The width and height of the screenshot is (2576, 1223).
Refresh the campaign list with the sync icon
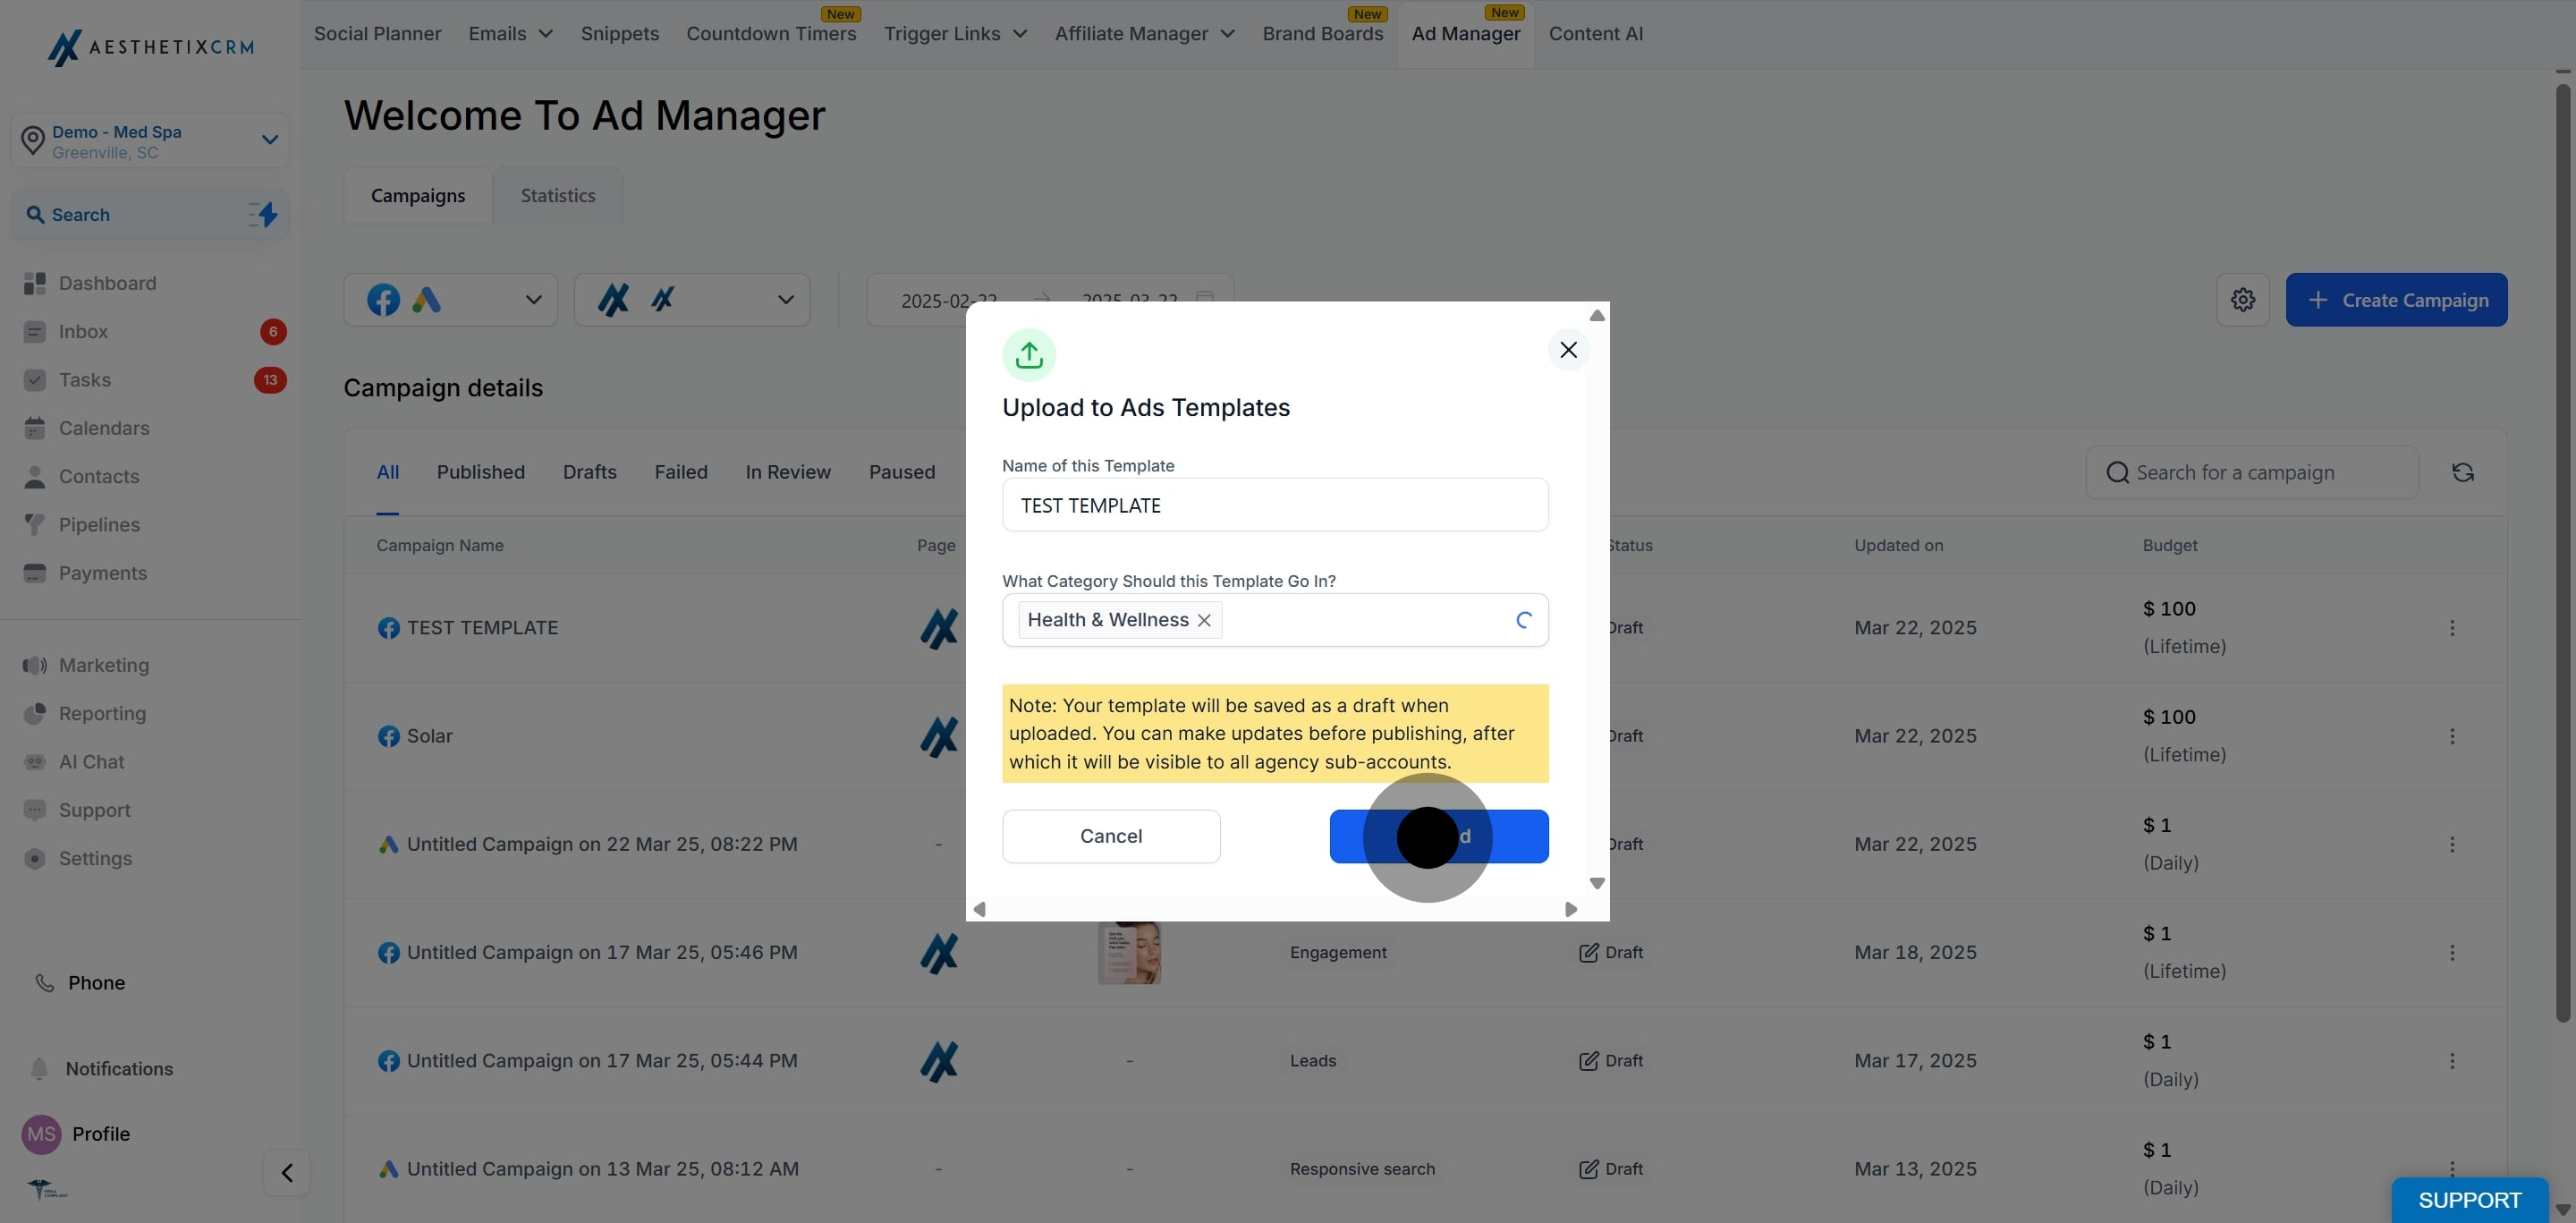[x=2463, y=472]
